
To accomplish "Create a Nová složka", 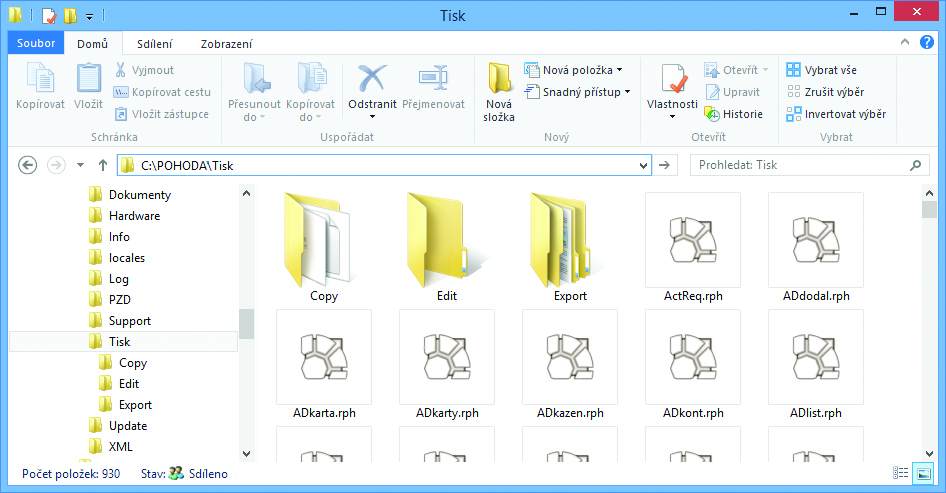I will (499, 92).
